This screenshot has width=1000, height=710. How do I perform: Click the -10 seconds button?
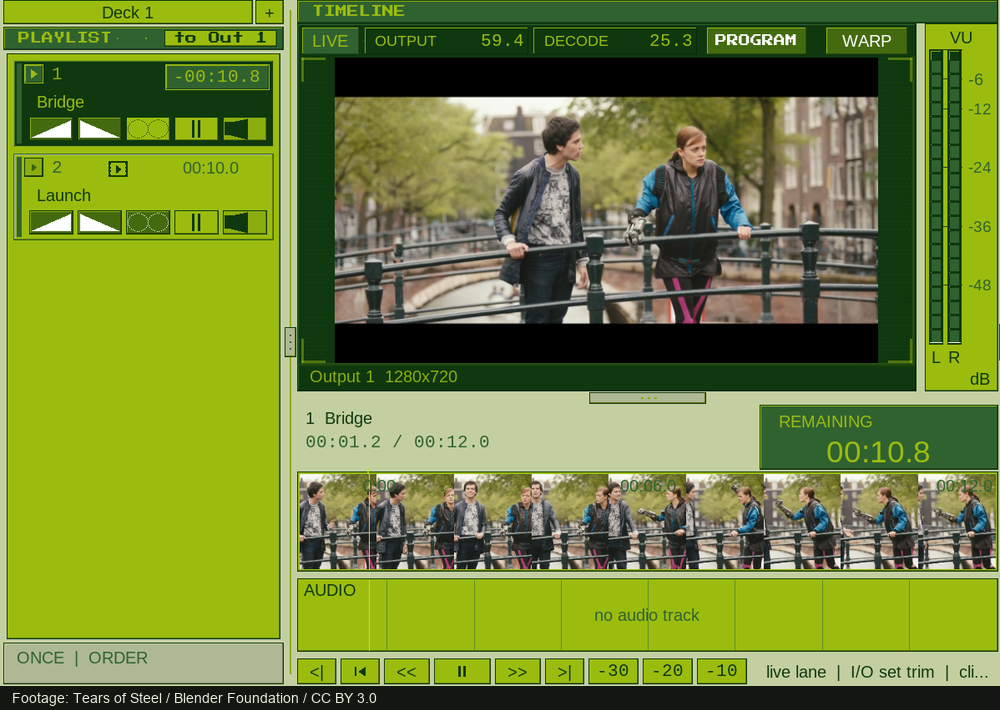722,672
